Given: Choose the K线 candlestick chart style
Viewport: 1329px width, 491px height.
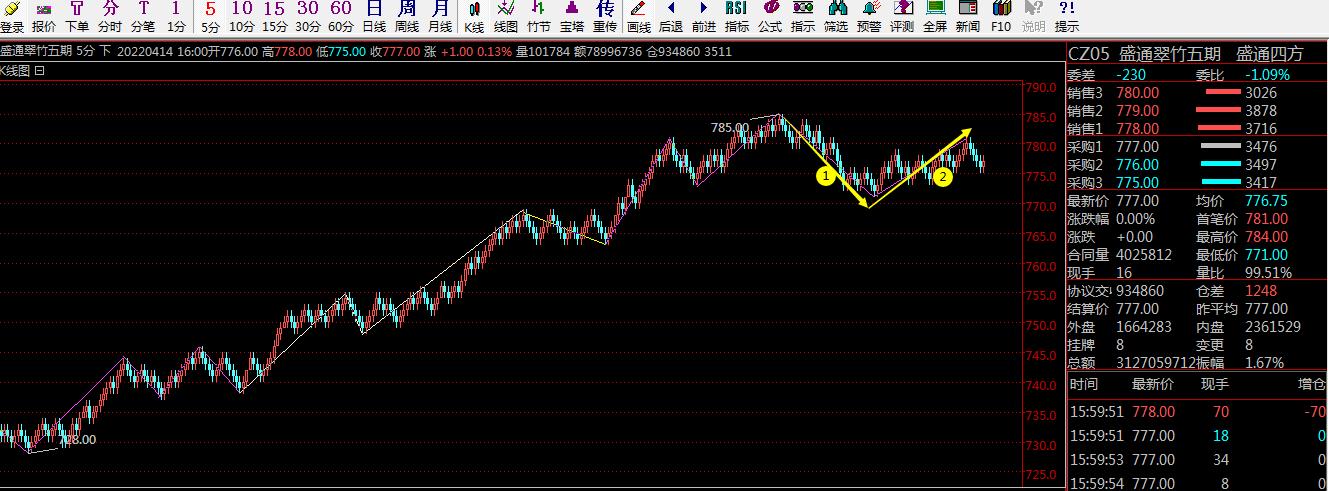Looking at the screenshot, I should tap(474, 17).
